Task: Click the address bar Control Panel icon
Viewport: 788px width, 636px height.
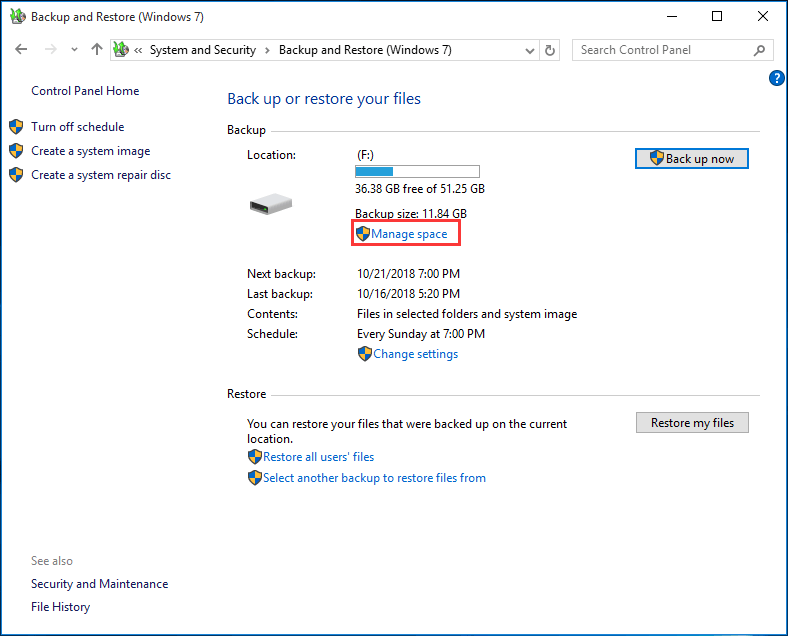Action: click(122, 50)
